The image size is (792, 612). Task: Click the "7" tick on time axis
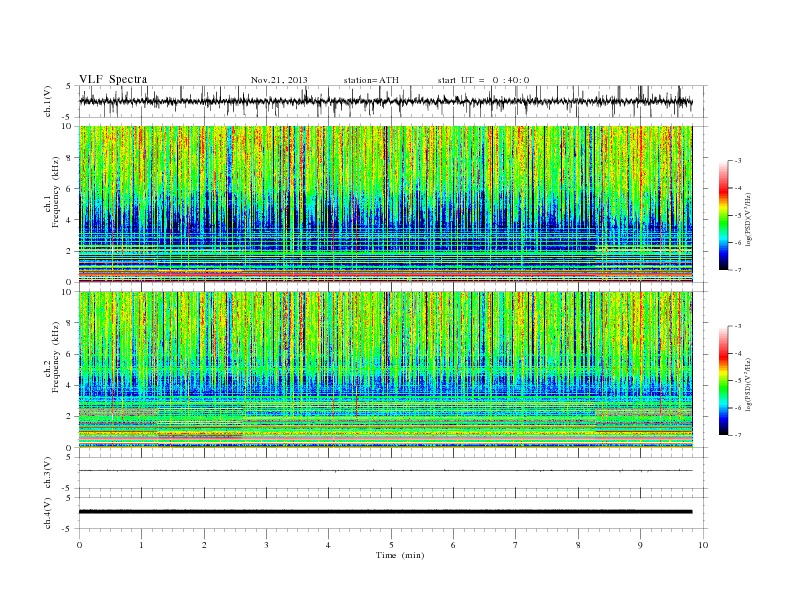[x=516, y=545]
